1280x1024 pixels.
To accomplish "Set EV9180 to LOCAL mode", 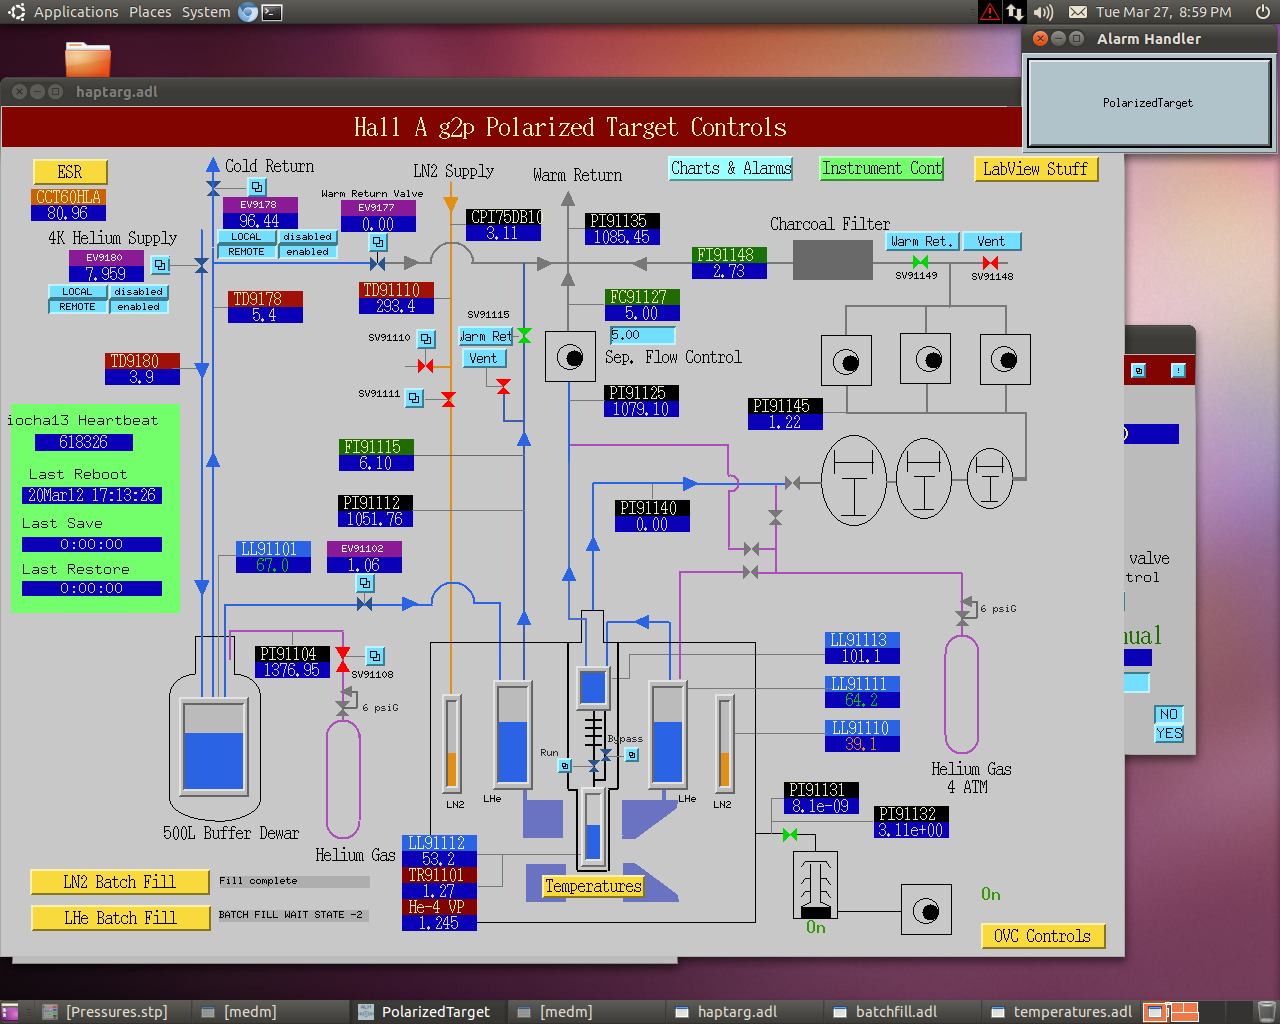I will coord(77,292).
